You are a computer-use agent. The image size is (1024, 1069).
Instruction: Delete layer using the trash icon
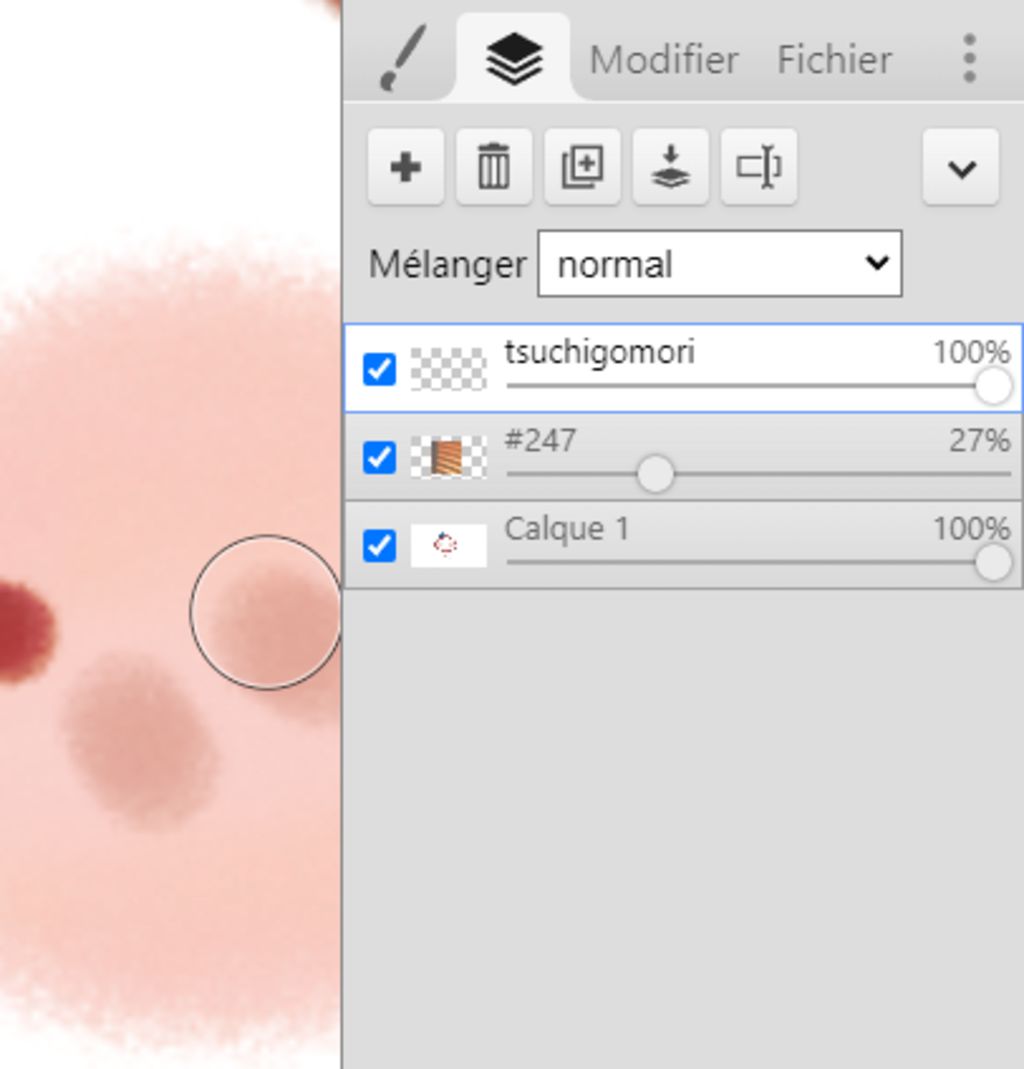(x=493, y=167)
